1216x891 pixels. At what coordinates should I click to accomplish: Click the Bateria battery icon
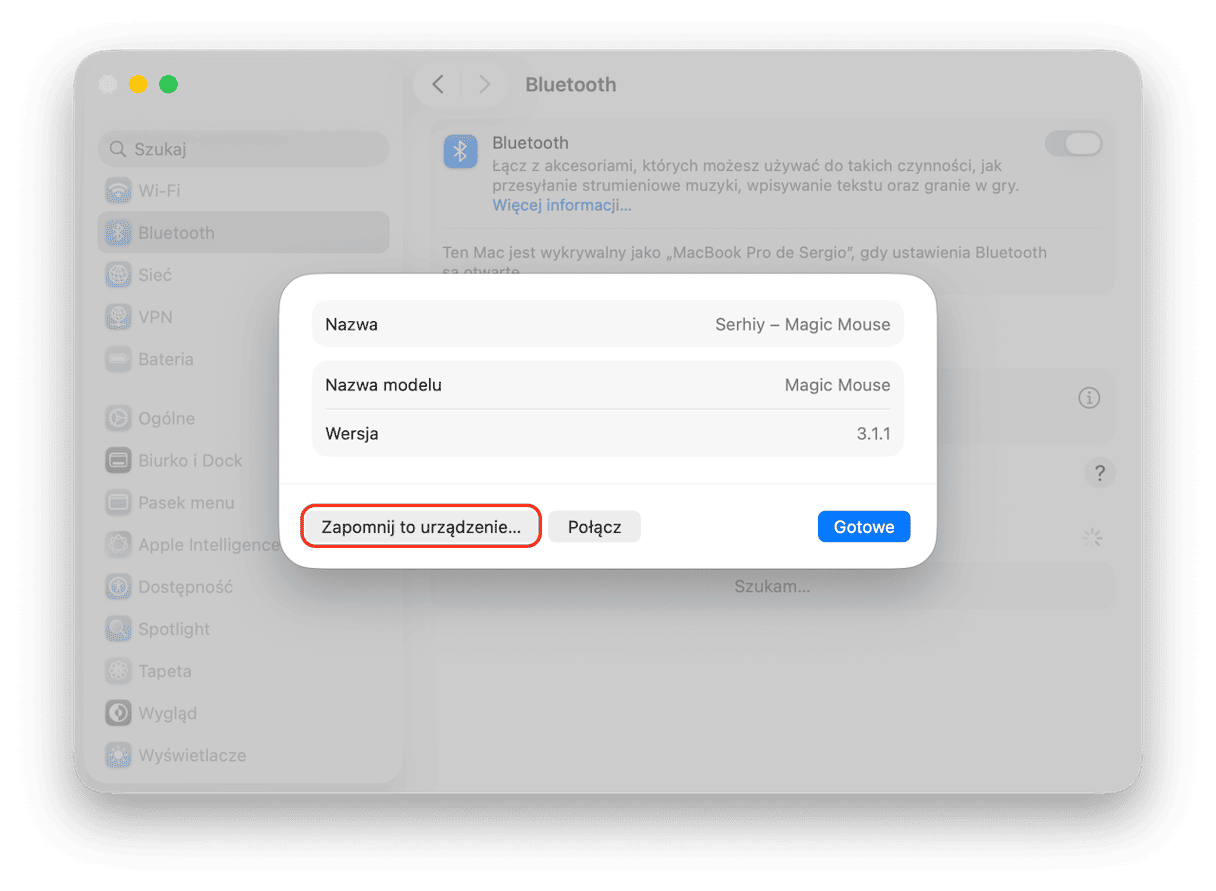coord(119,359)
